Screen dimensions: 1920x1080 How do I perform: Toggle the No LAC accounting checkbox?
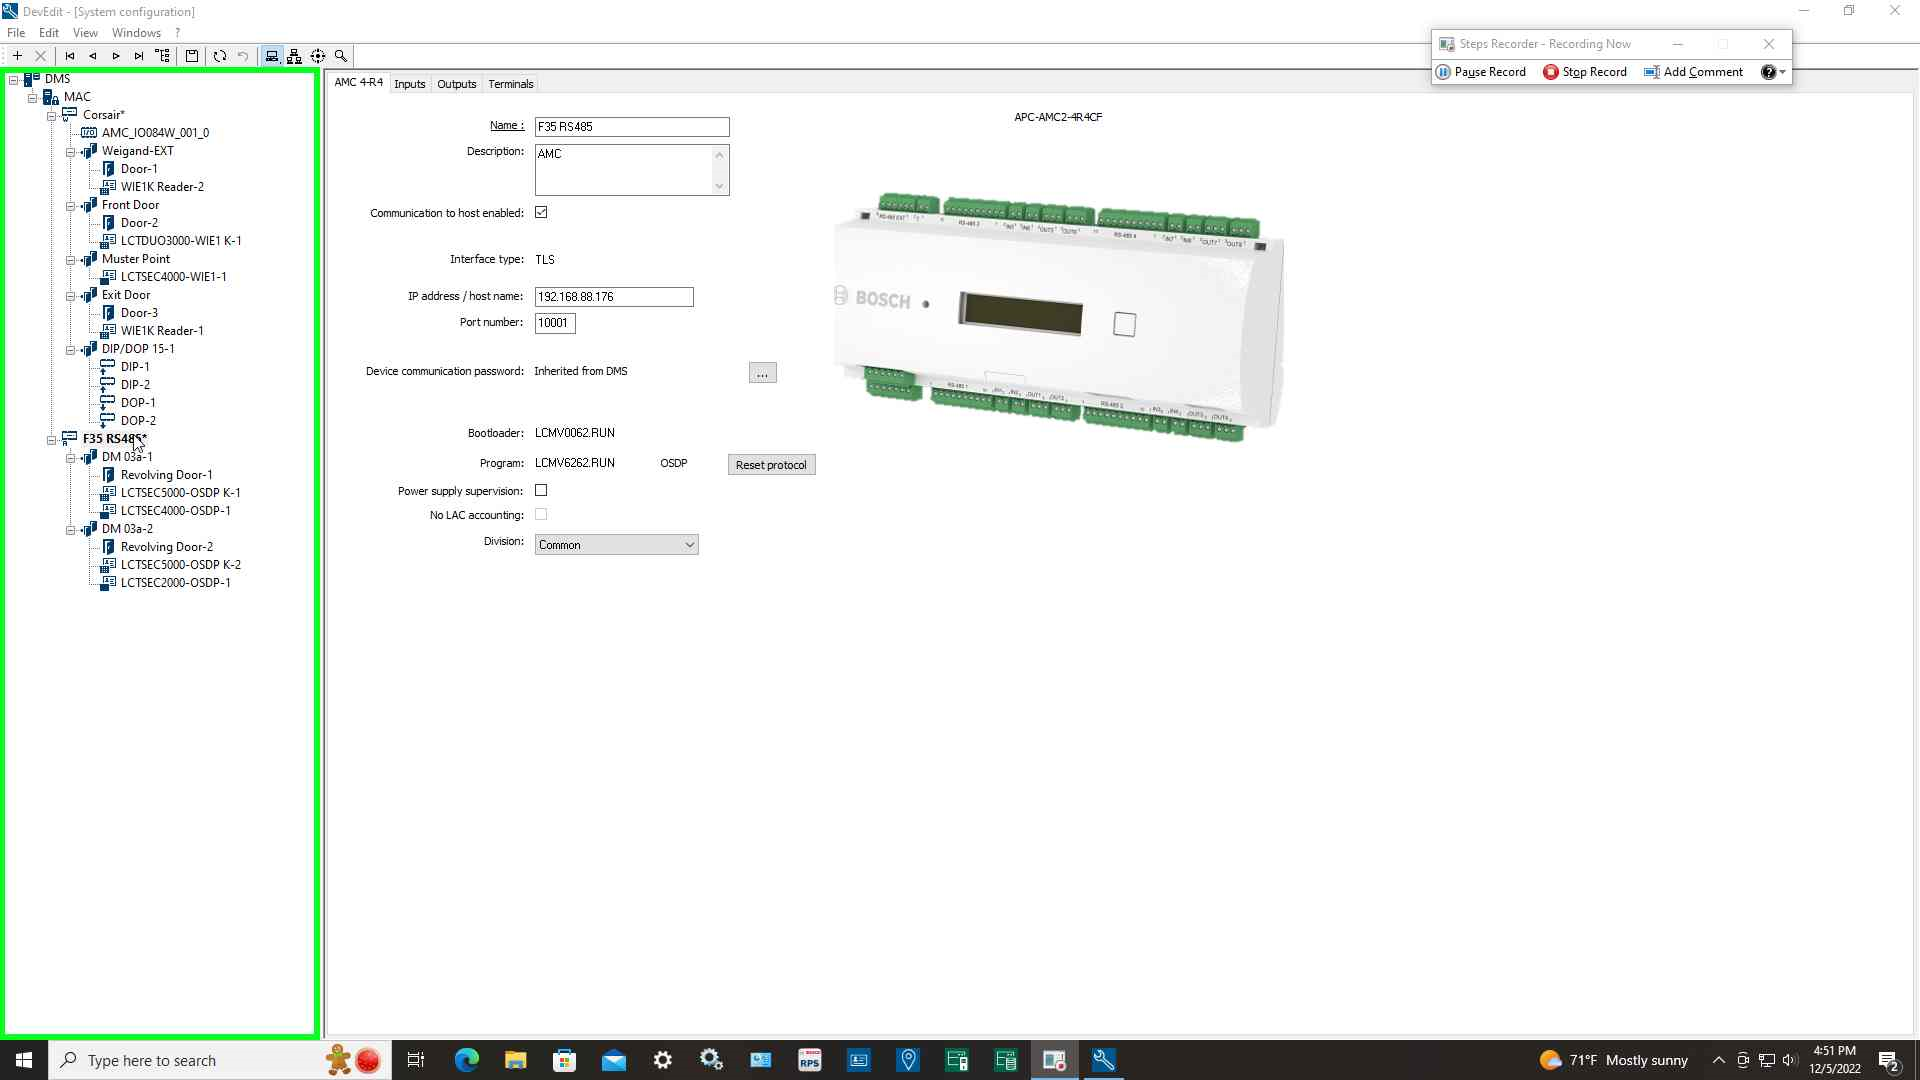541,515
